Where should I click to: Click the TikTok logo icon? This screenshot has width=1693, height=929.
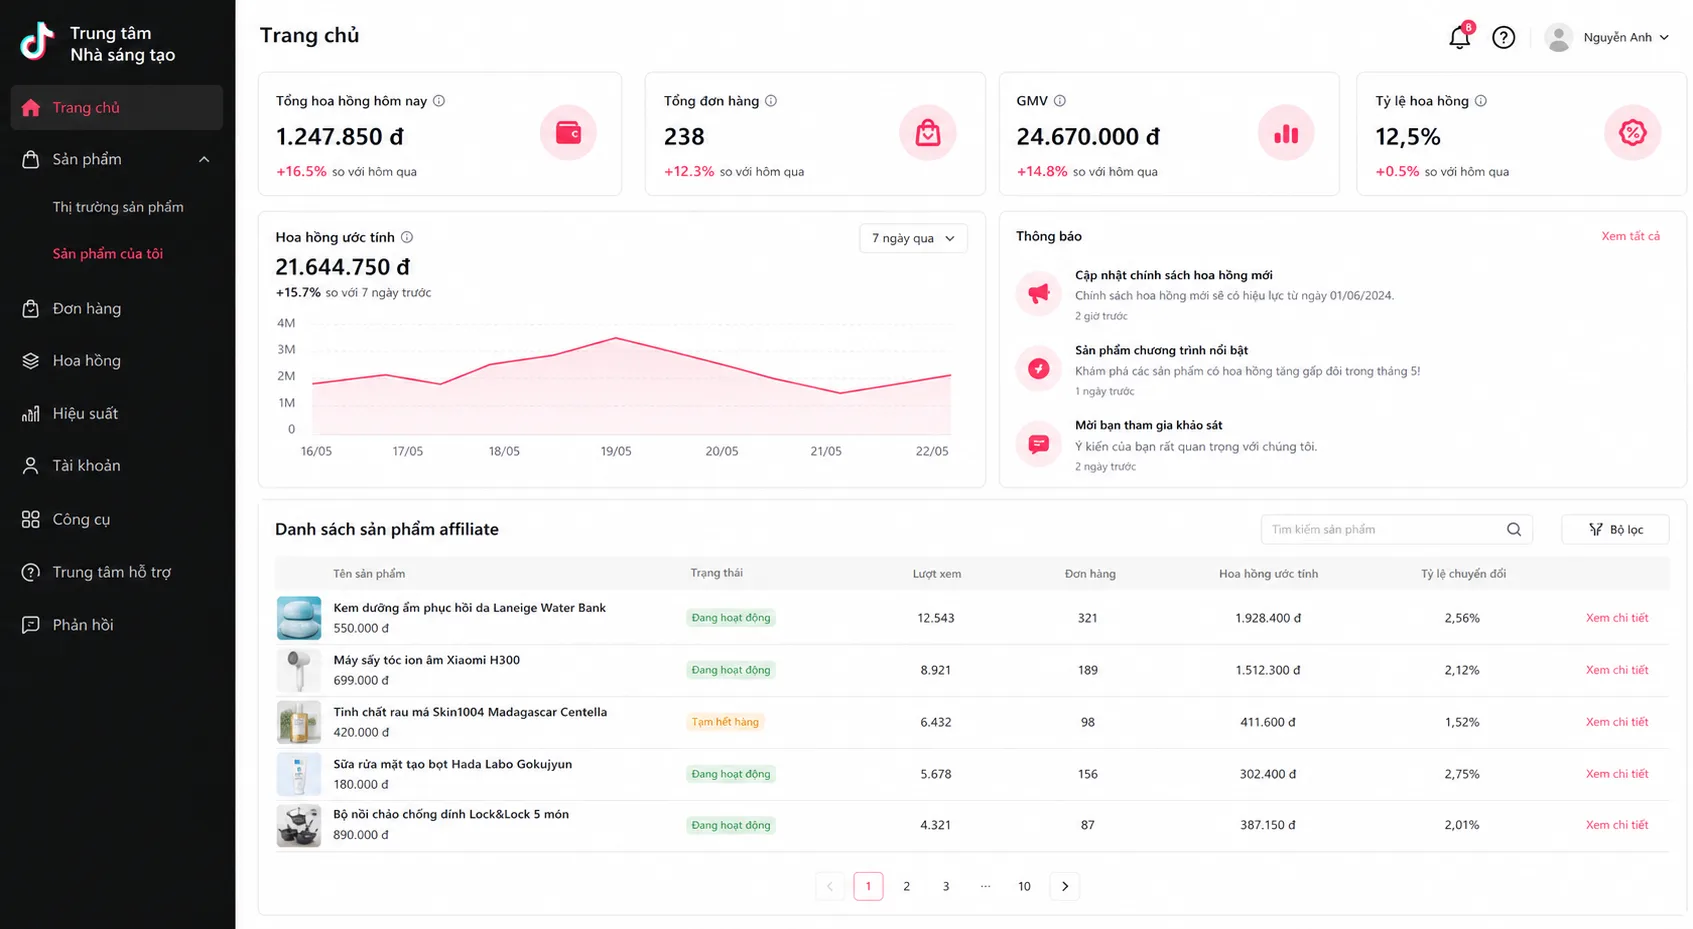tap(37, 42)
